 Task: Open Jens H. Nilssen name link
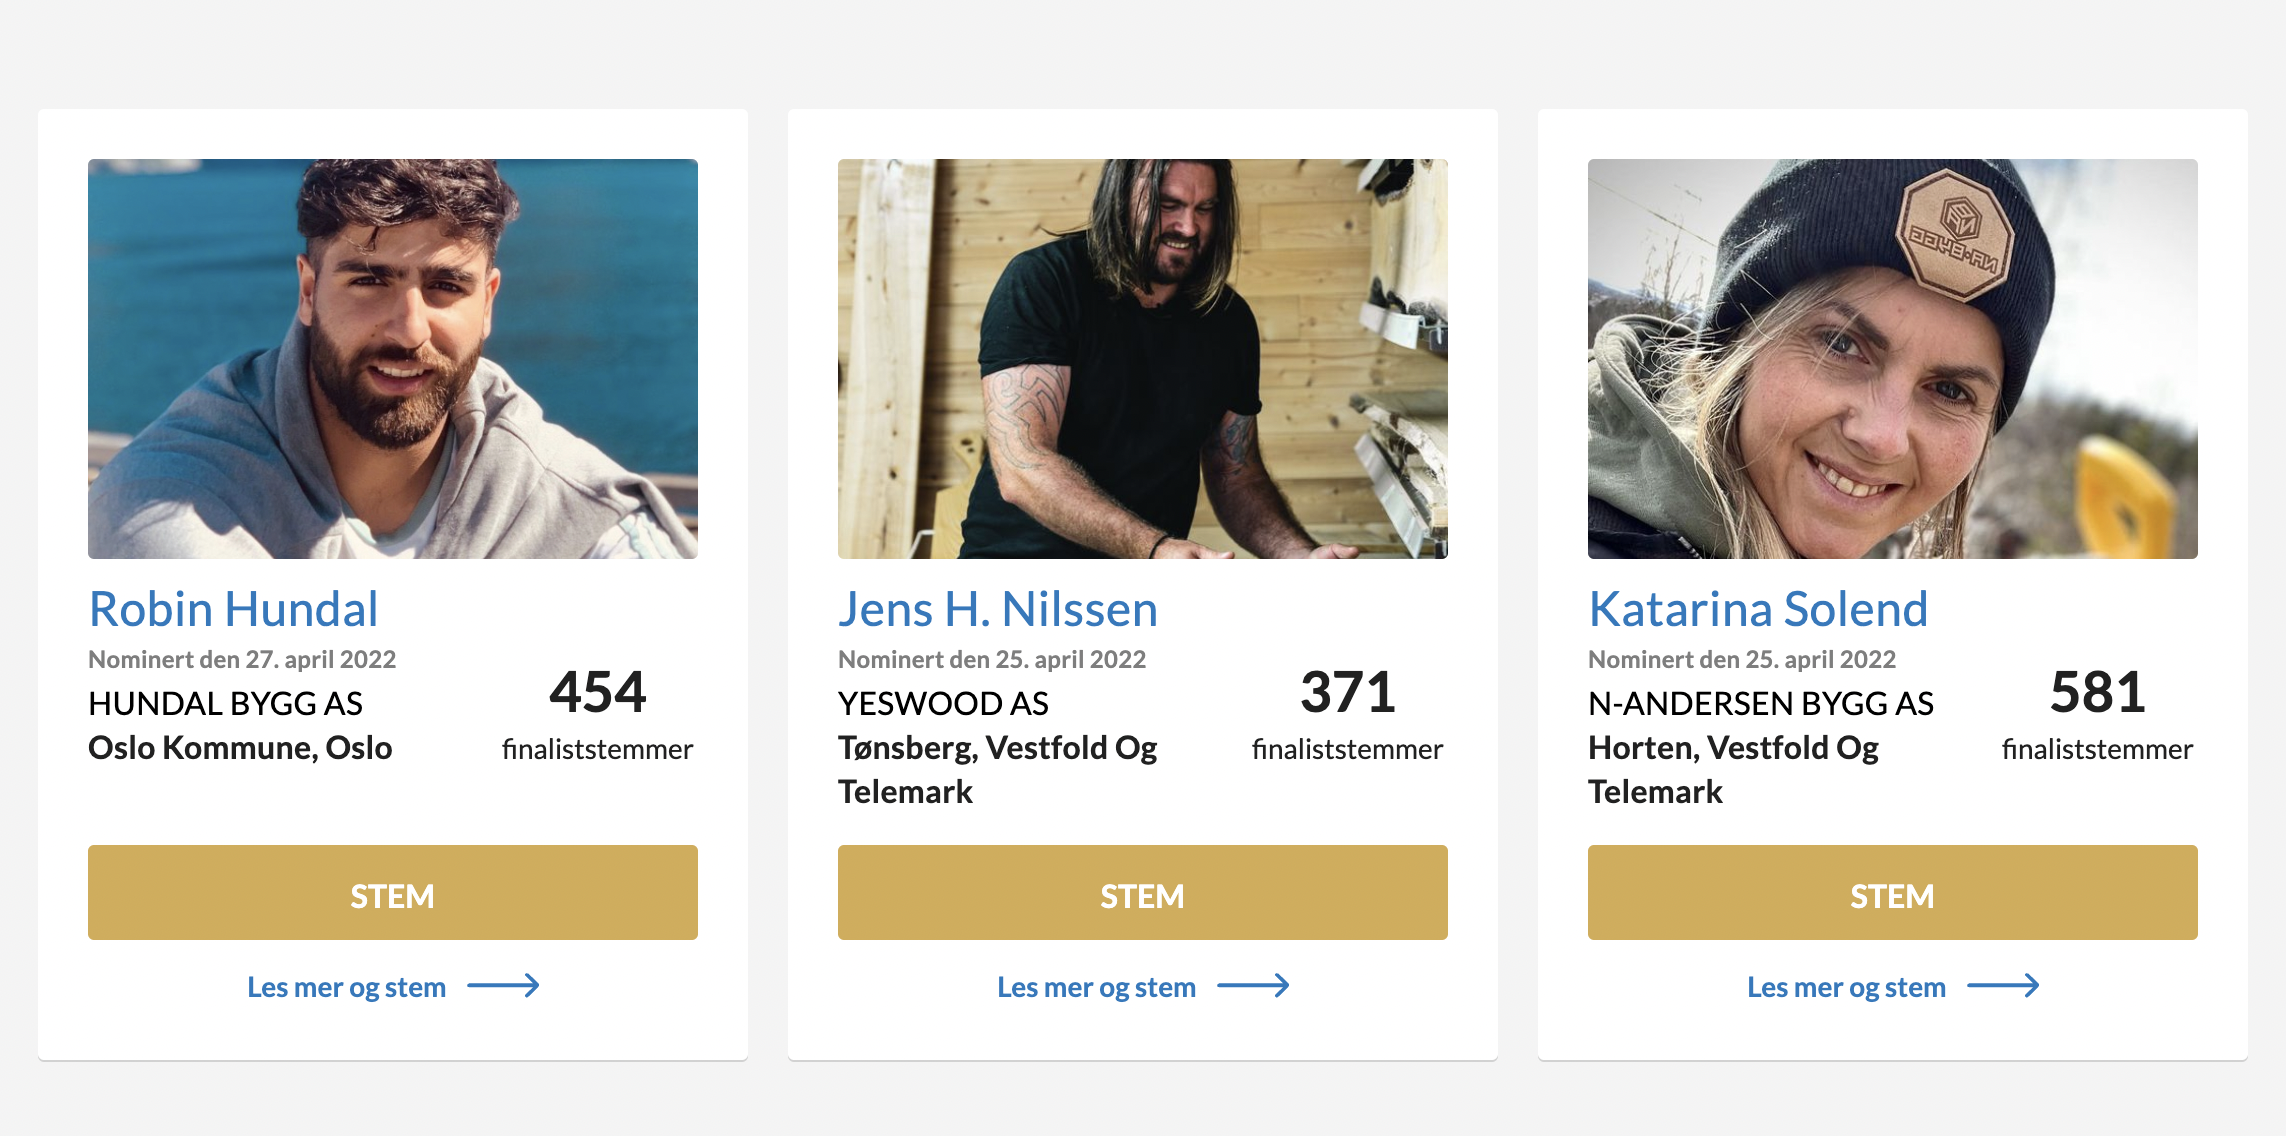click(x=997, y=609)
